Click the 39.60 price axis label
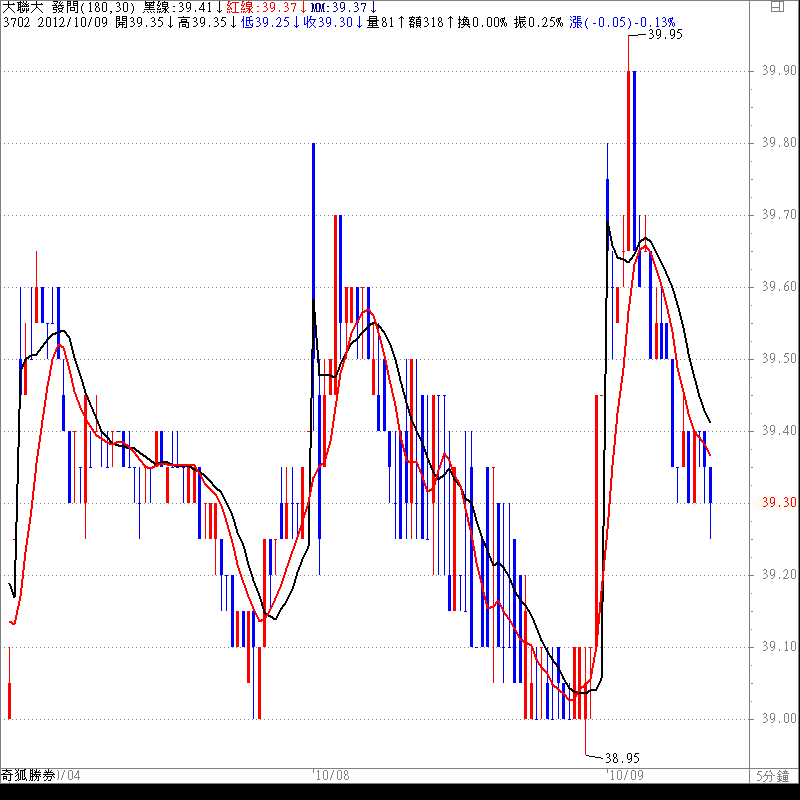The height and width of the screenshot is (800, 800). click(779, 286)
